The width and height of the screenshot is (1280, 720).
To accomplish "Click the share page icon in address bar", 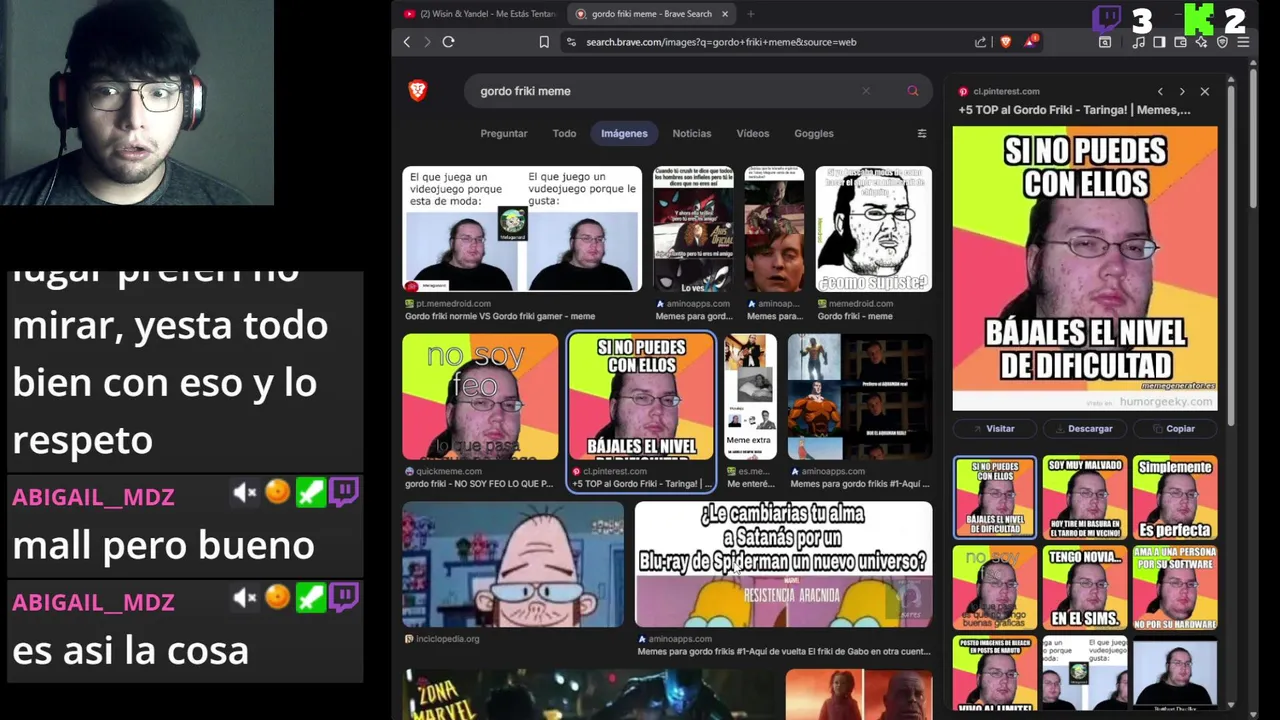I will pos(981,42).
